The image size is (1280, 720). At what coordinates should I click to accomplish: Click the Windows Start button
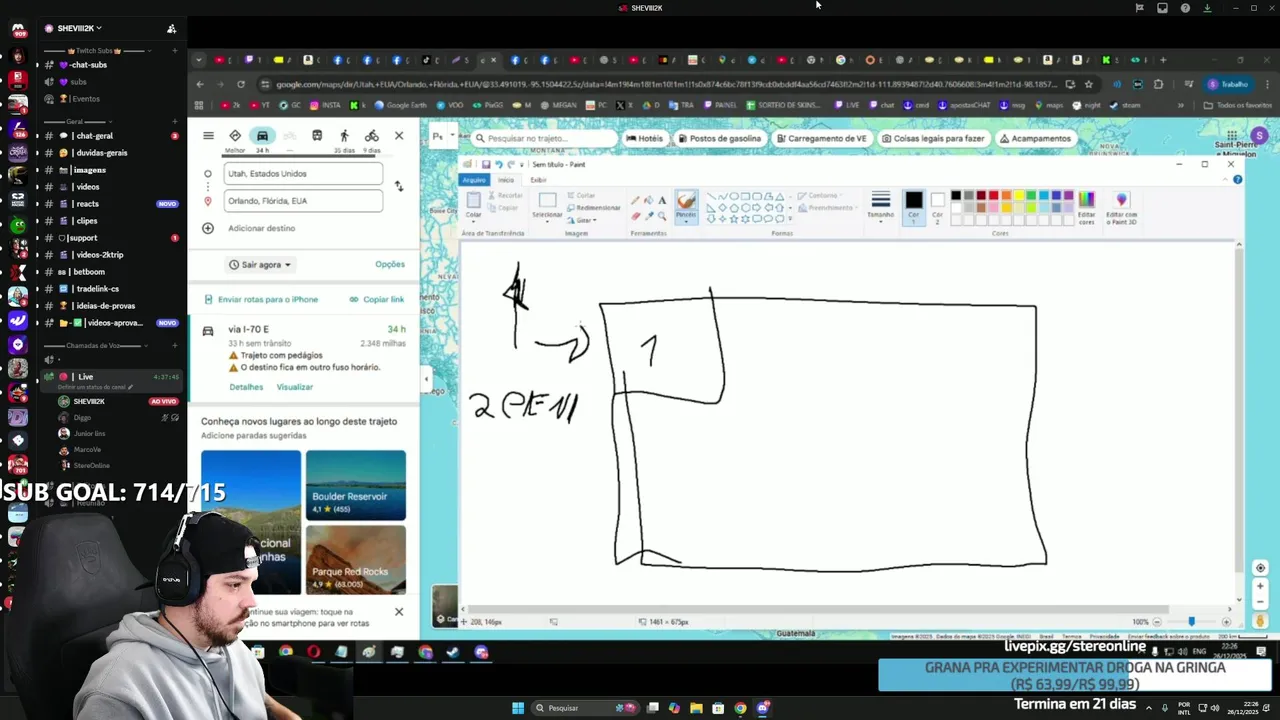click(518, 708)
